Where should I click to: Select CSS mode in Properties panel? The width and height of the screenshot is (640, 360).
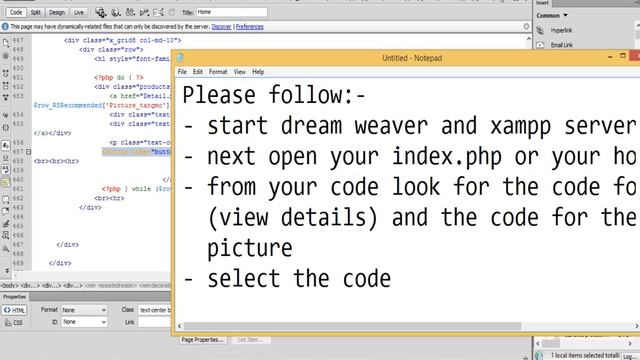(x=14, y=322)
